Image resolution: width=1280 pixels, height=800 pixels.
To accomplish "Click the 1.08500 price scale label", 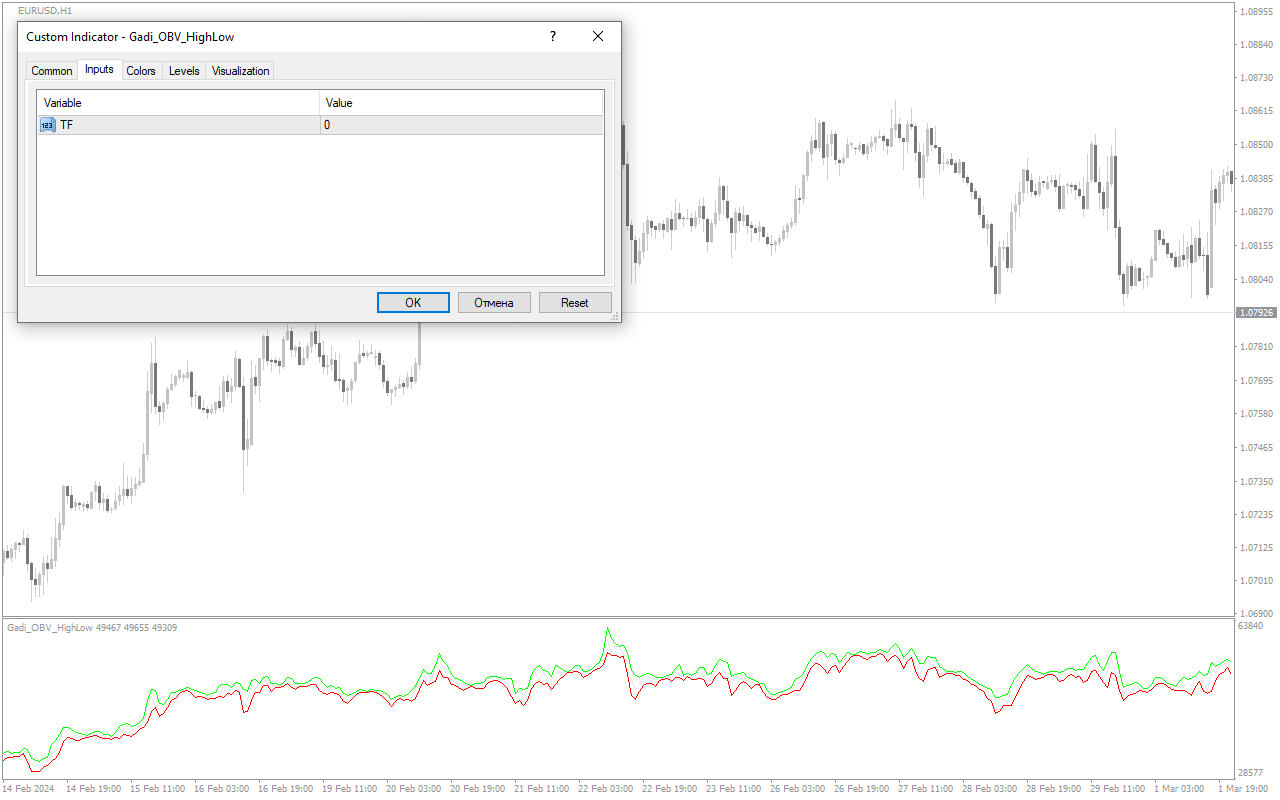I will [x=1256, y=145].
